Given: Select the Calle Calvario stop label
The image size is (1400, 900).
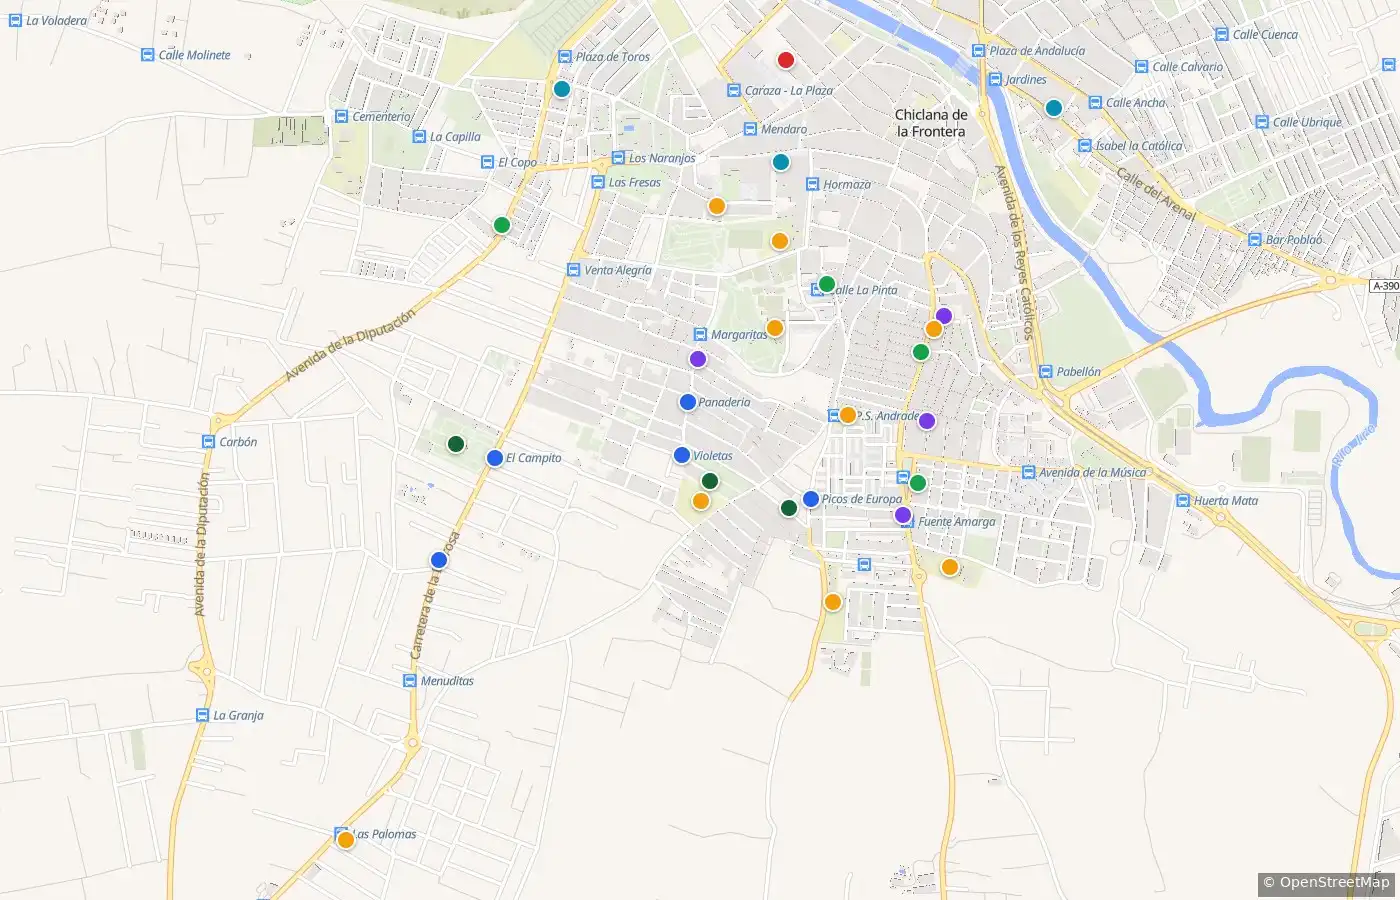Looking at the screenshot, I should pyautogui.click(x=1188, y=67).
